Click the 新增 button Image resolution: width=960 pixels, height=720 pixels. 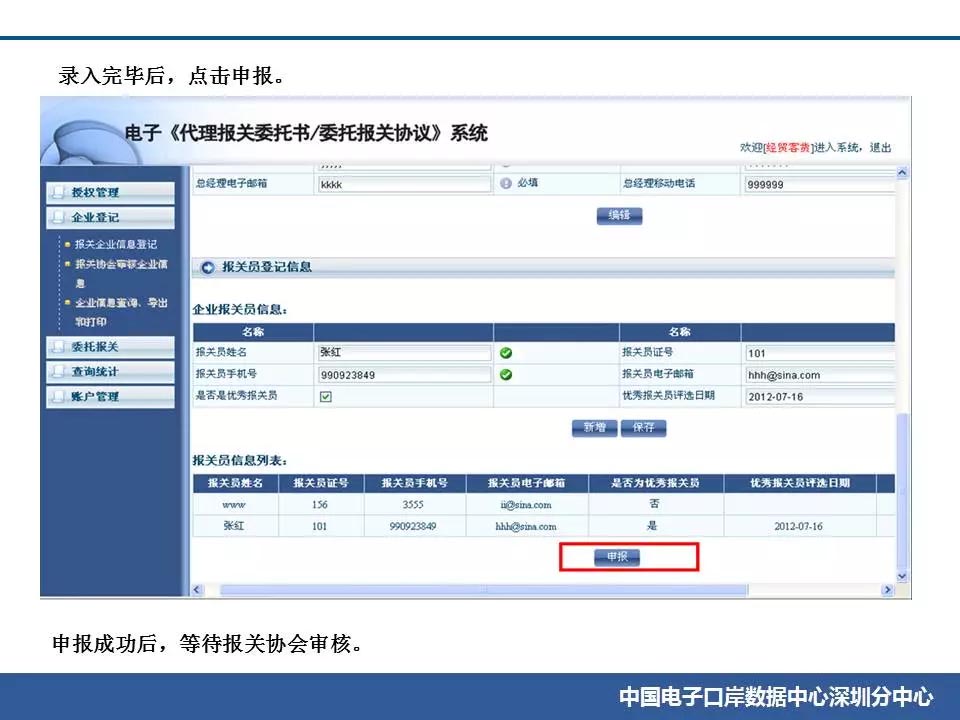tap(594, 427)
